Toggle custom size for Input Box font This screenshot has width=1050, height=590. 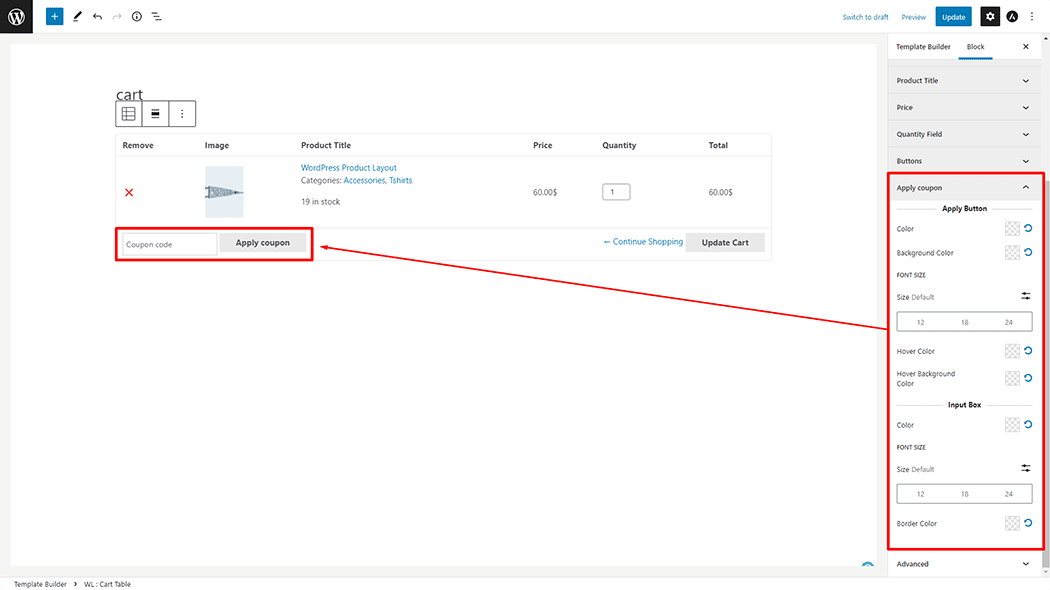tap(1025, 468)
